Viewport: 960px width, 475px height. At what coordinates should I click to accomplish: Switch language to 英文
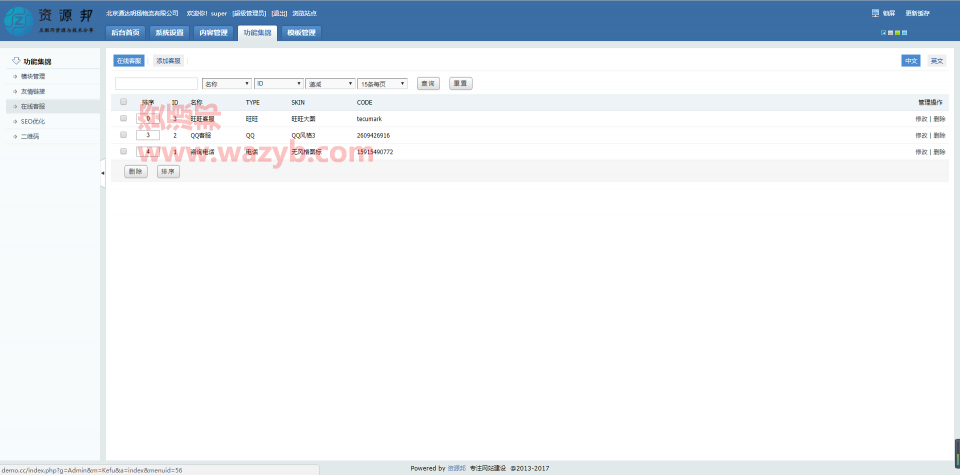click(x=937, y=61)
